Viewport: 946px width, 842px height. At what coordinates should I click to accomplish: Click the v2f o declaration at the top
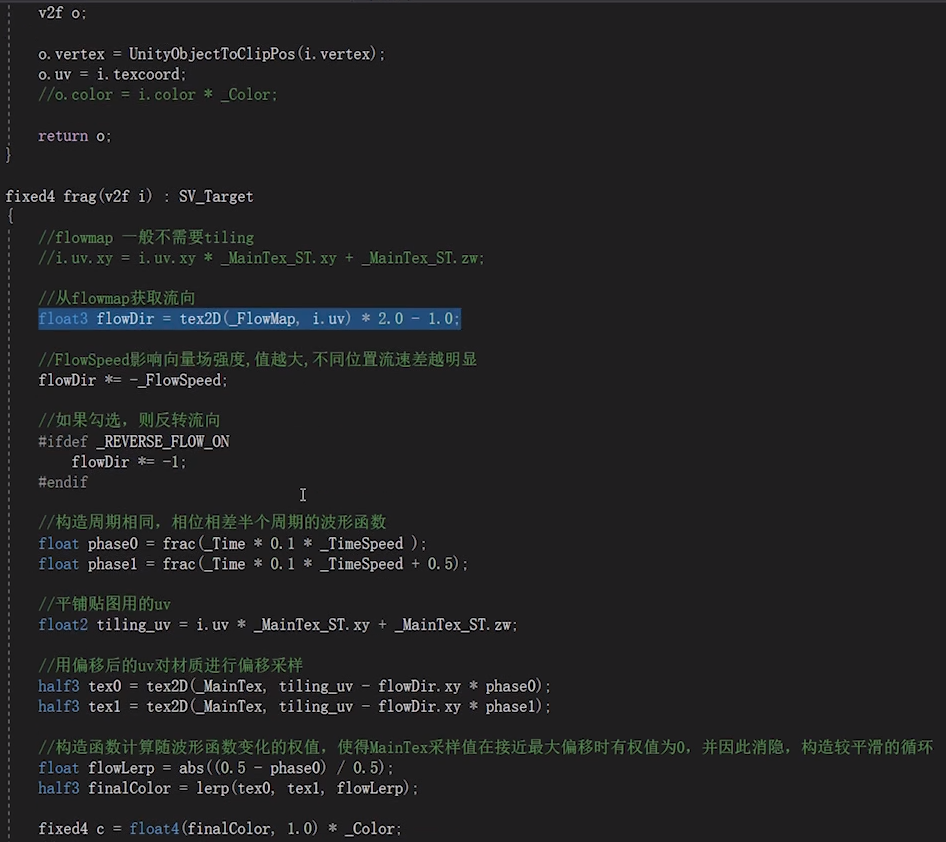click(x=55, y=12)
